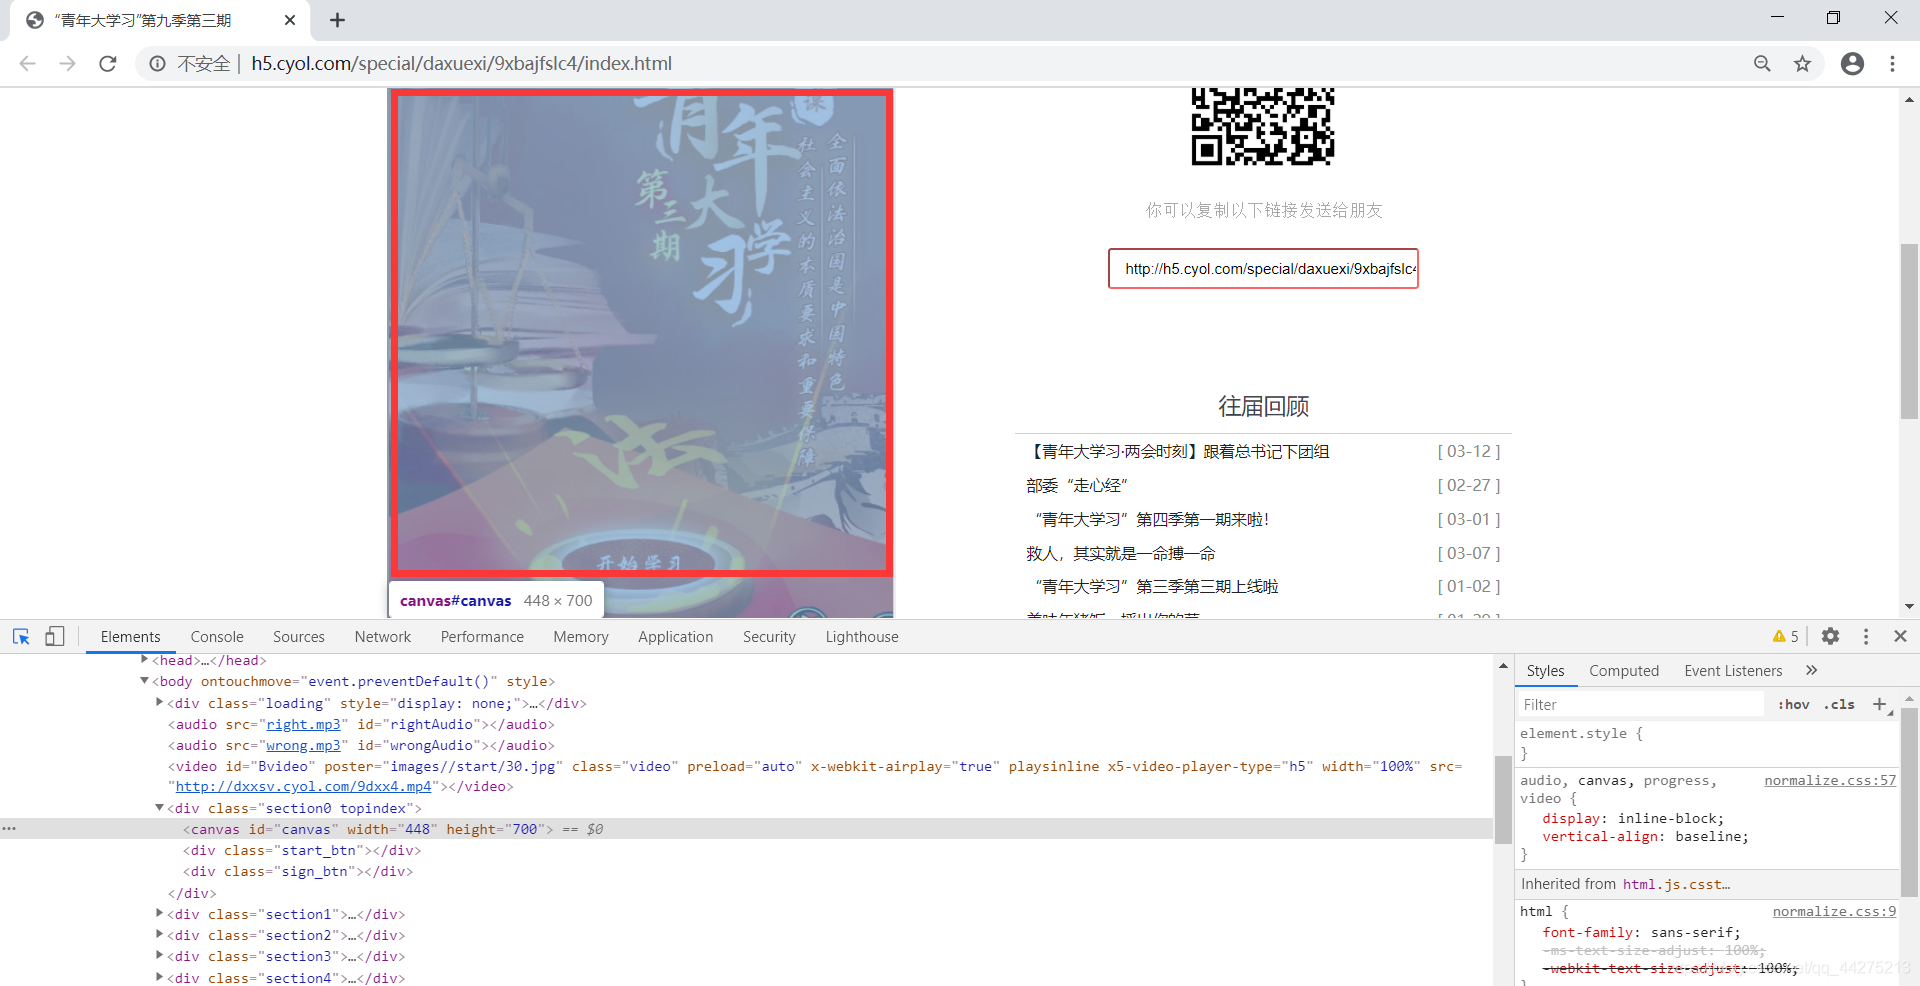Open the 9dxx4.mp4 video URL link
This screenshot has height=986, width=1920.
tap(304, 787)
